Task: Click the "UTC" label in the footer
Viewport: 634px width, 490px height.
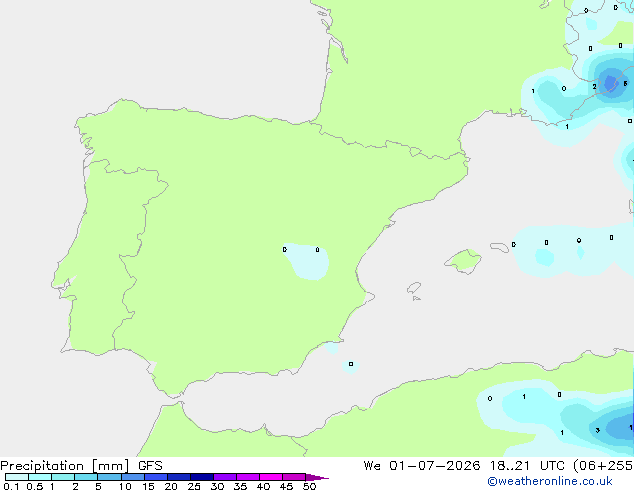Action: point(553,466)
